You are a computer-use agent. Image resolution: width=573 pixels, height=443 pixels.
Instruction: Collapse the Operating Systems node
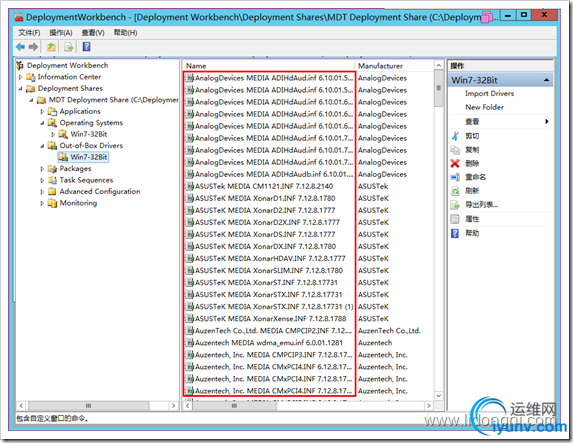click(x=42, y=123)
